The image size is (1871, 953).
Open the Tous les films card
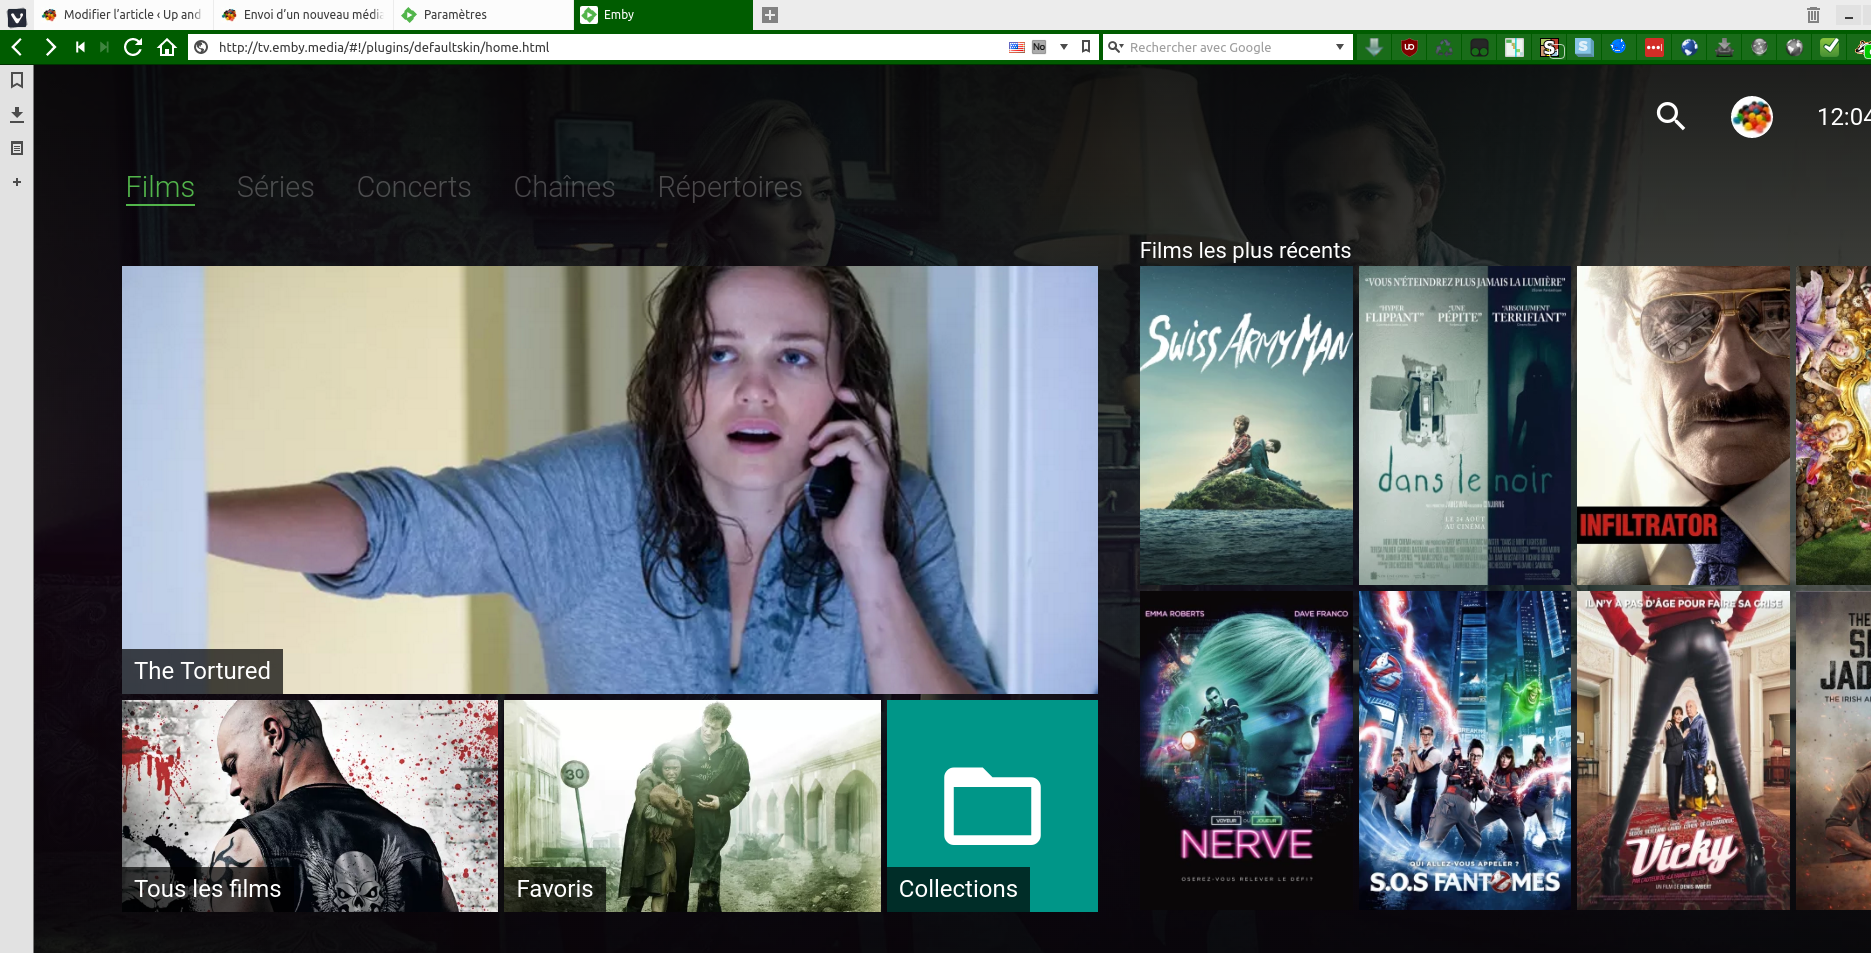tap(310, 806)
